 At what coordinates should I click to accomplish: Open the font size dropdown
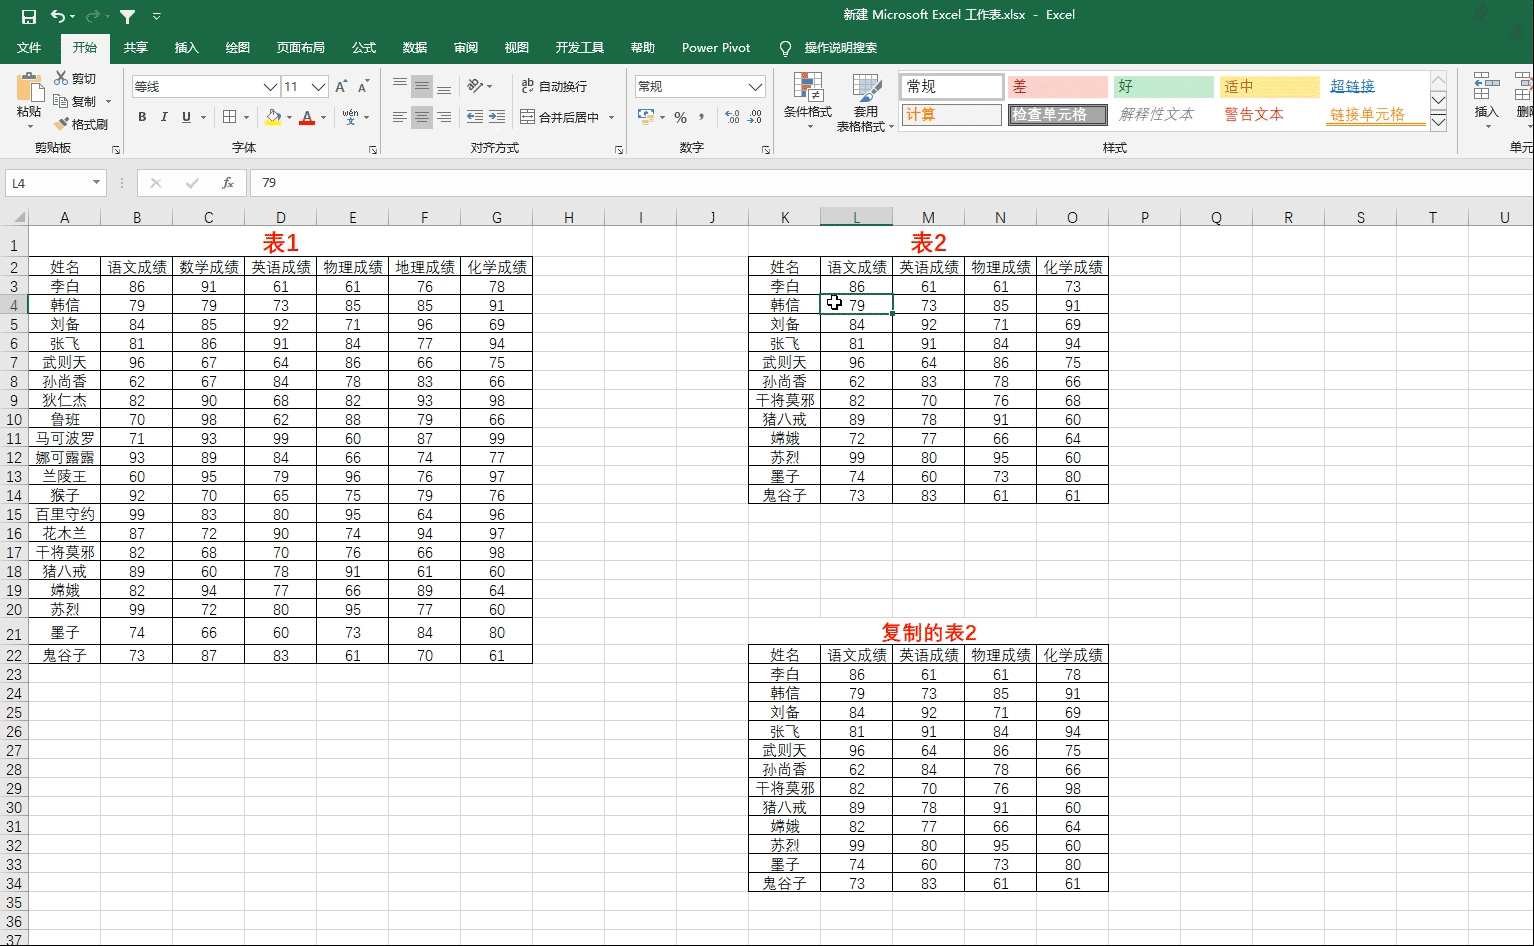click(x=318, y=87)
